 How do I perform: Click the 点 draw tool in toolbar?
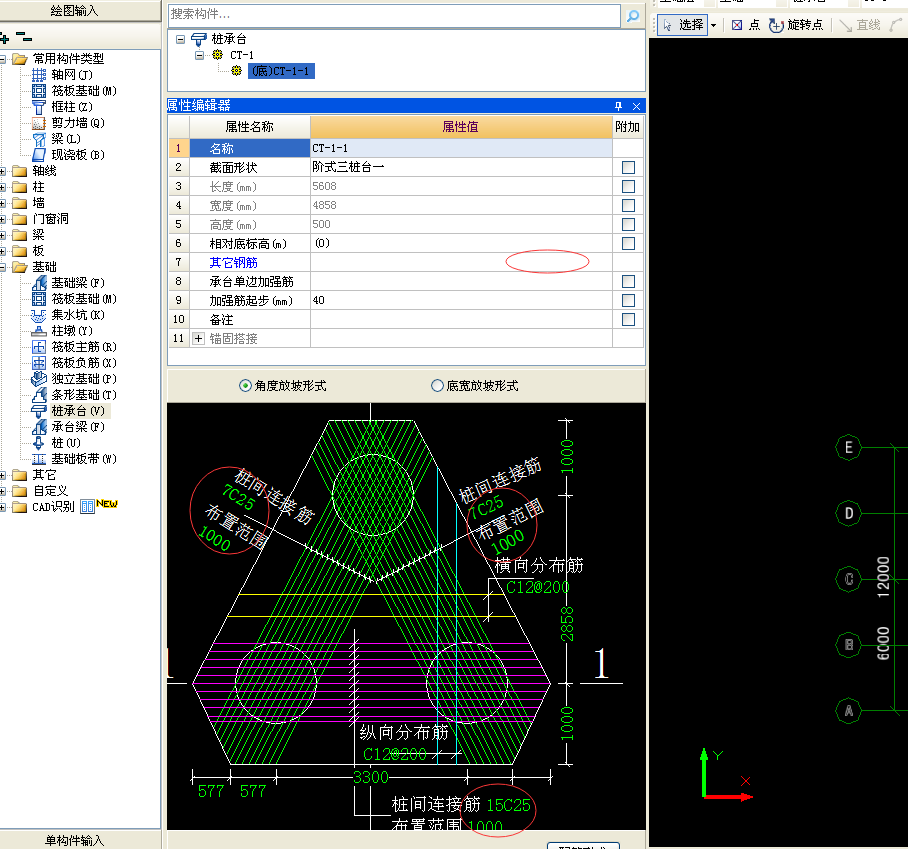point(746,25)
